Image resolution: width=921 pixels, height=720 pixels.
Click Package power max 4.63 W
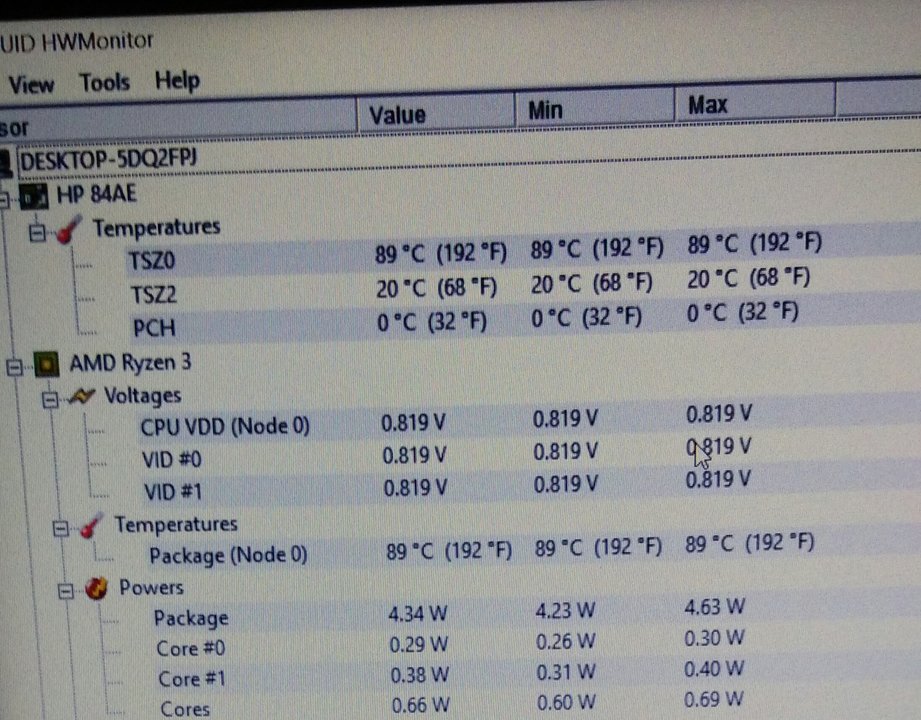click(714, 606)
